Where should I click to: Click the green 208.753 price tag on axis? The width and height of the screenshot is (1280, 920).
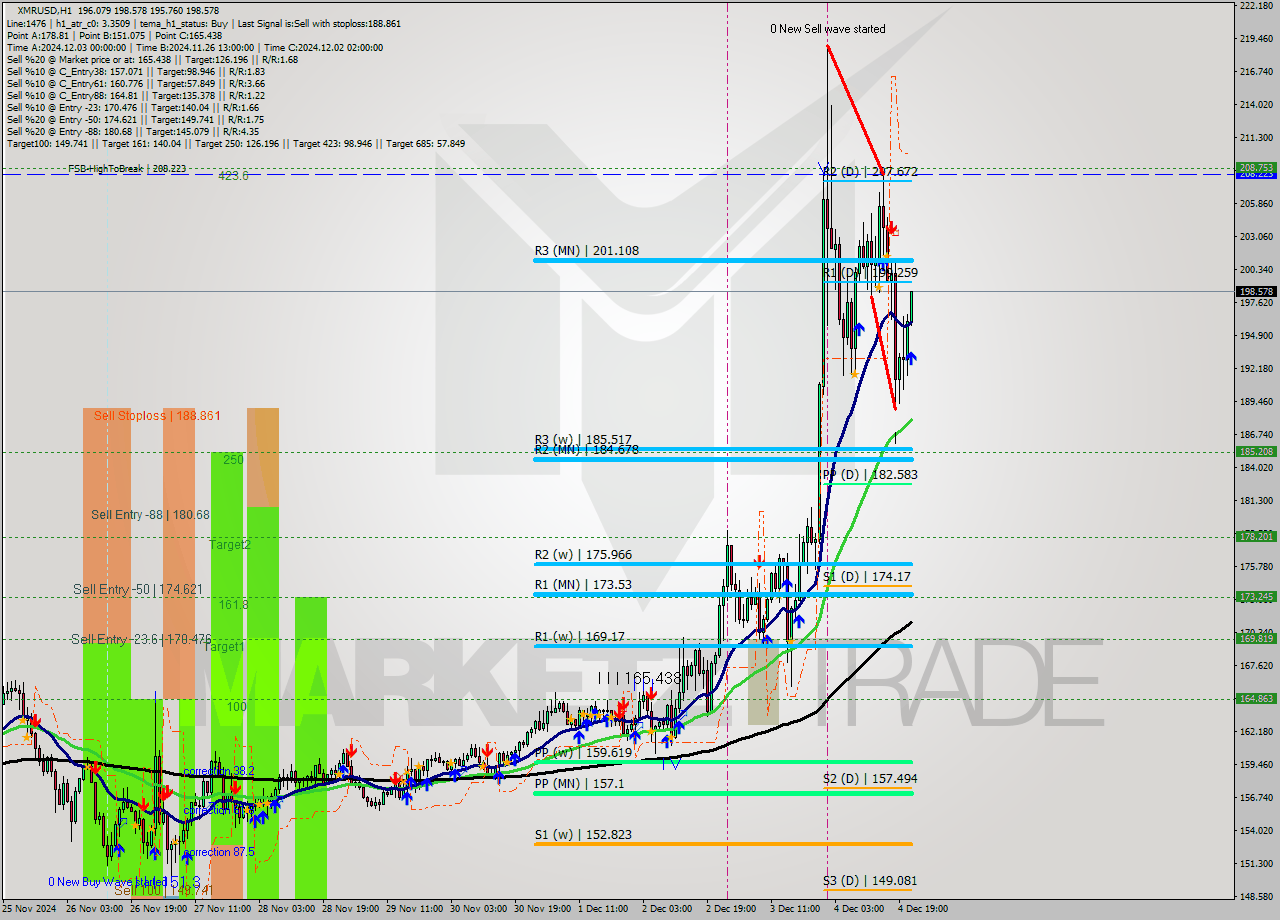coord(1257,167)
